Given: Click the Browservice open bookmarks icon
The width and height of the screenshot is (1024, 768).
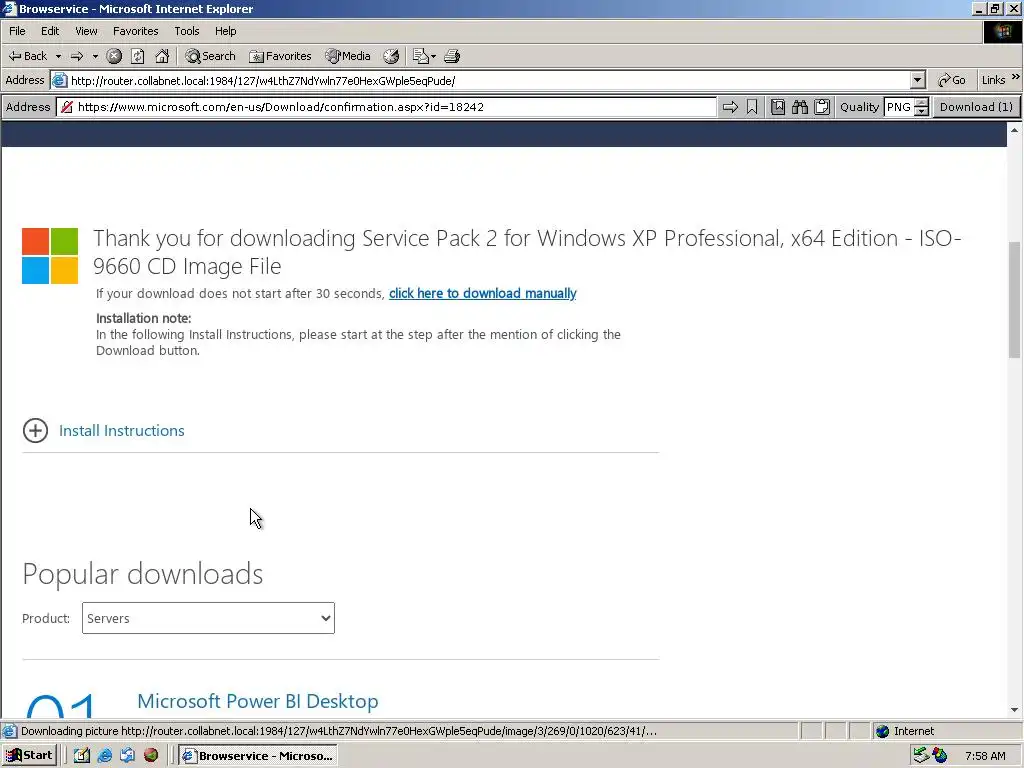Looking at the screenshot, I should 778,107.
